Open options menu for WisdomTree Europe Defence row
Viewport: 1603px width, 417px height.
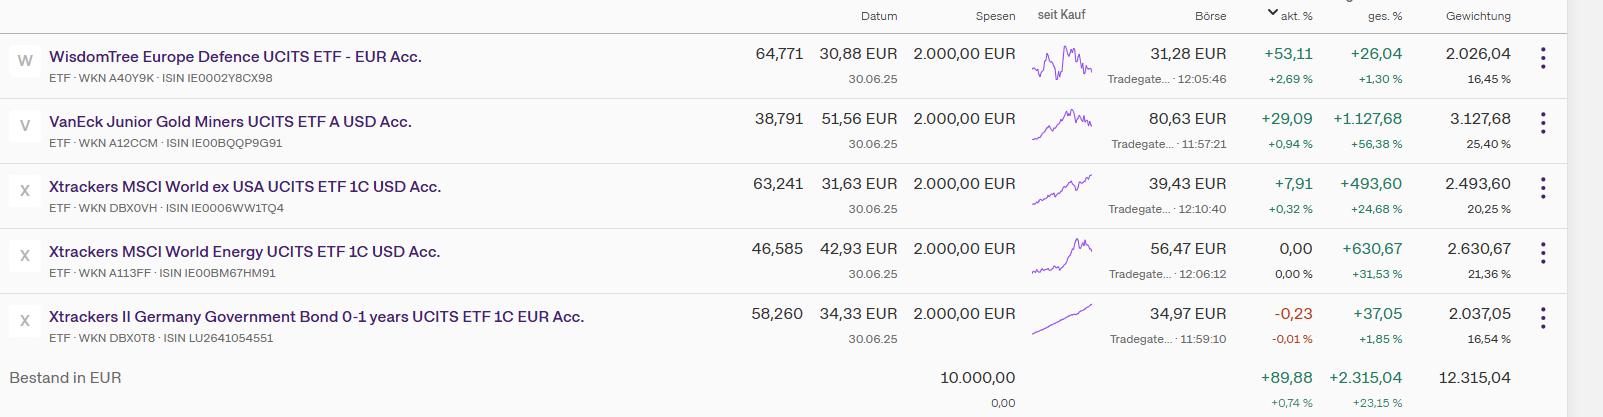(x=1543, y=58)
